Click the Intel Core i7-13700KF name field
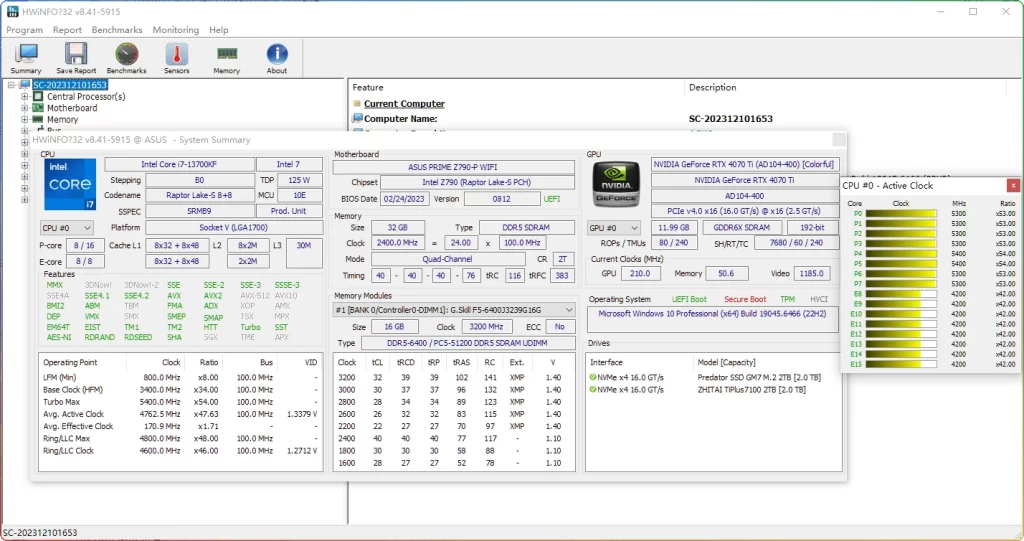Screen dimensions: 1024x541 pyautogui.click(x=180, y=164)
